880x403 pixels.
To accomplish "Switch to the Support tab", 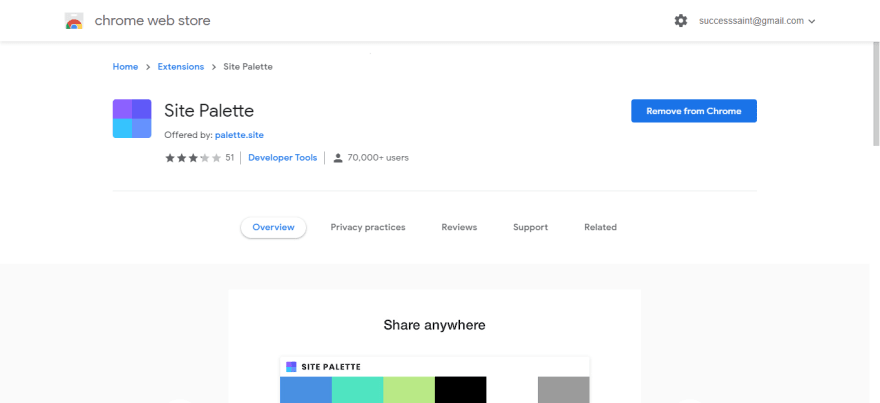I will click(530, 227).
